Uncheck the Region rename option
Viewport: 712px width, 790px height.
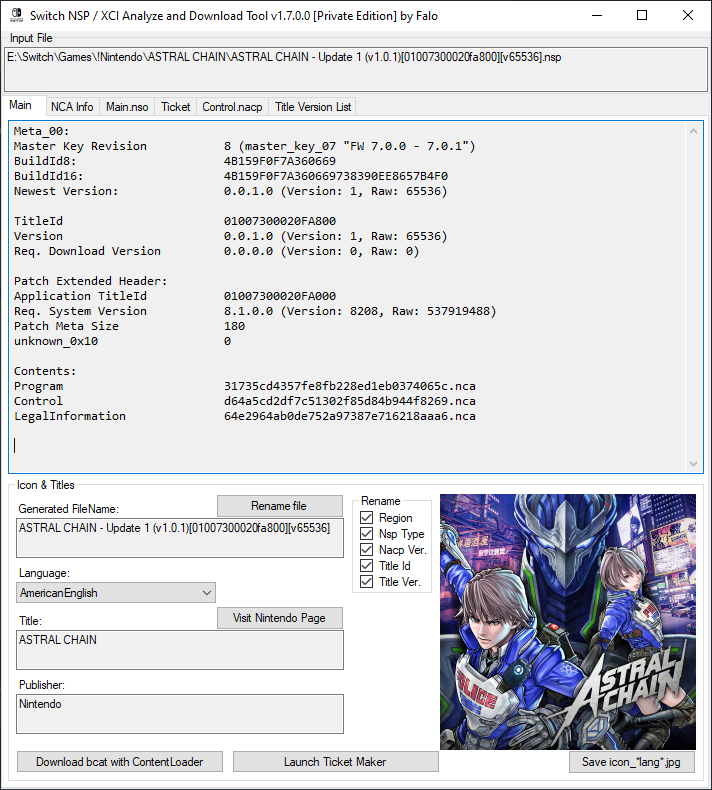367,517
